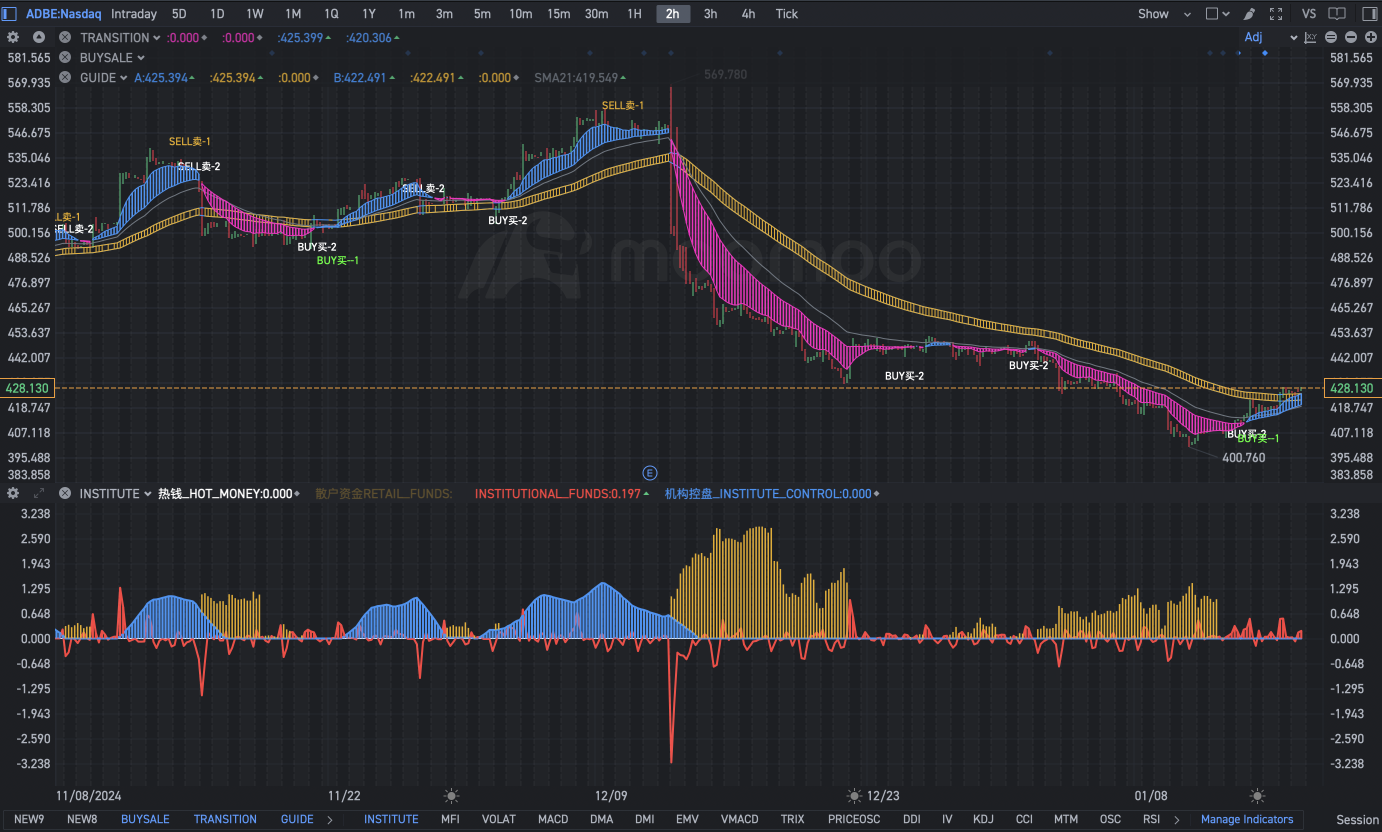Click sun marker near 12/23 date

[x=854, y=796]
